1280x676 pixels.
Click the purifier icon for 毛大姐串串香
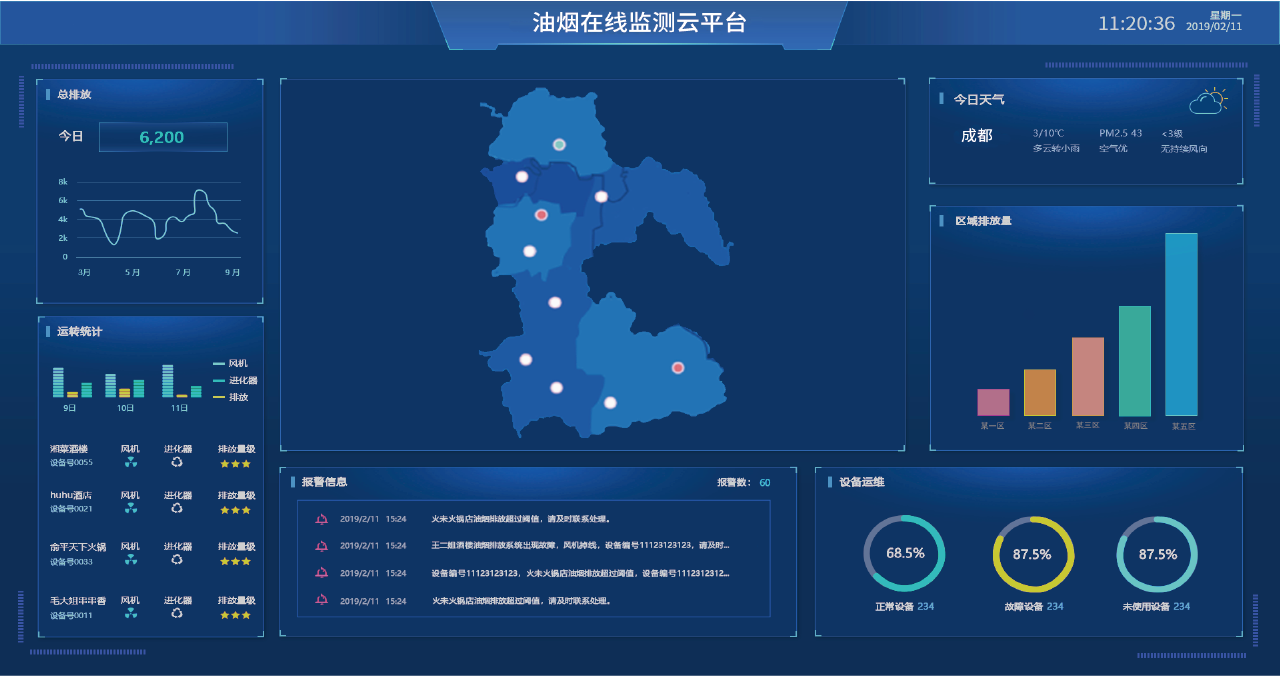pyautogui.click(x=177, y=613)
